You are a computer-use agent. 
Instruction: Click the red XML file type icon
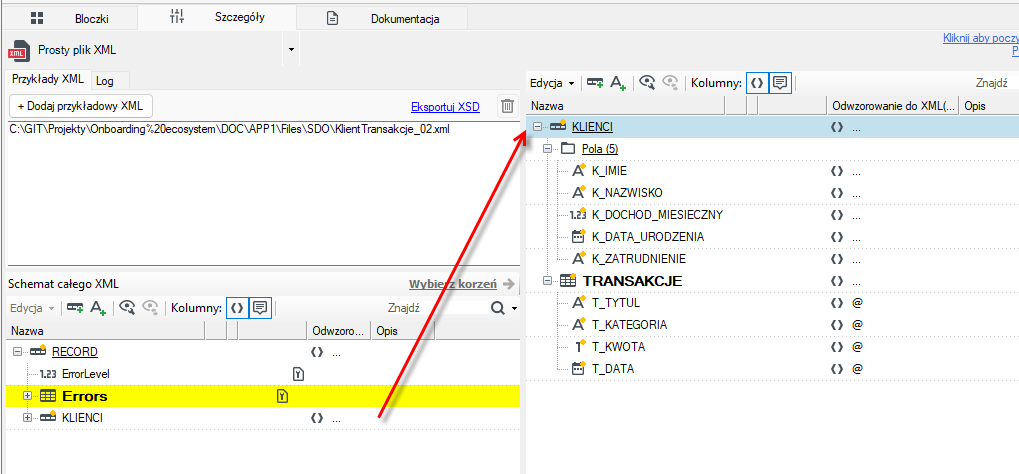tap(18, 50)
